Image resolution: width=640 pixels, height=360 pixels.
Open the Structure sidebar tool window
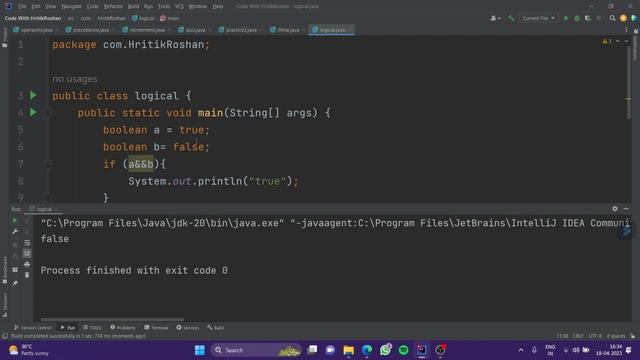[4, 305]
